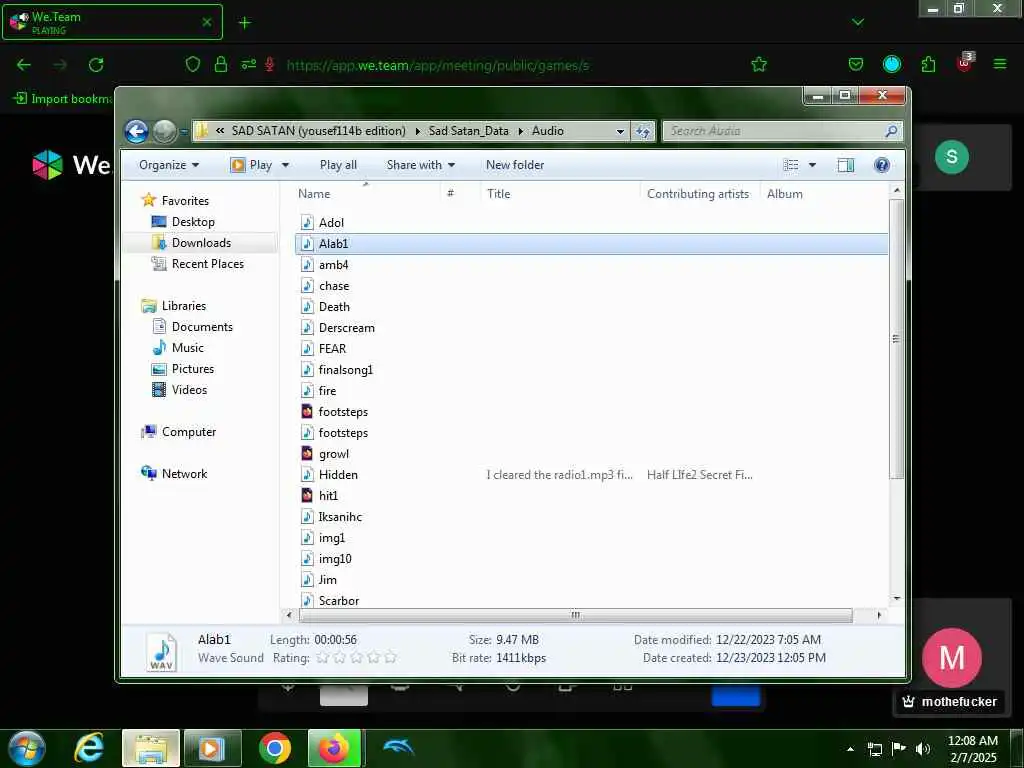Select Network in the navigation pane
Screen dimensions: 1024x768
point(184,474)
